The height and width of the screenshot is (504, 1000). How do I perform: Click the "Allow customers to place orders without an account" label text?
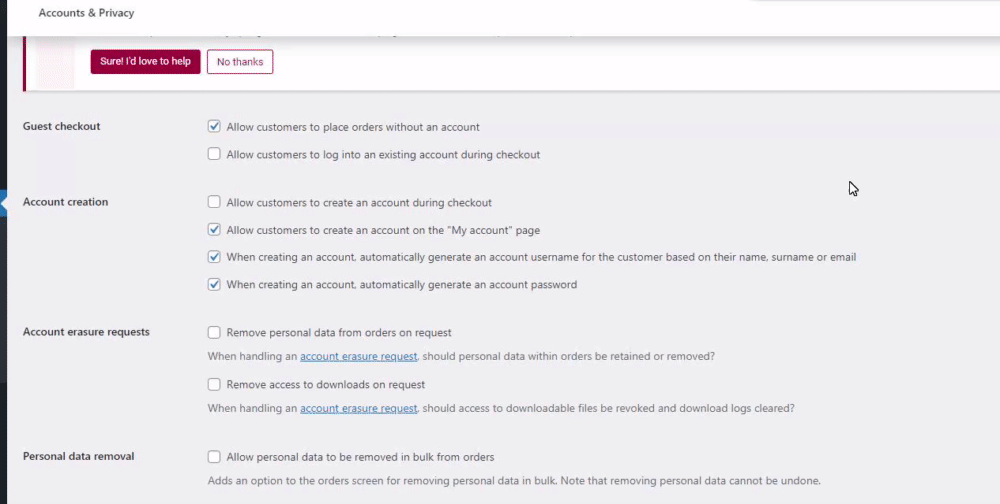353,127
